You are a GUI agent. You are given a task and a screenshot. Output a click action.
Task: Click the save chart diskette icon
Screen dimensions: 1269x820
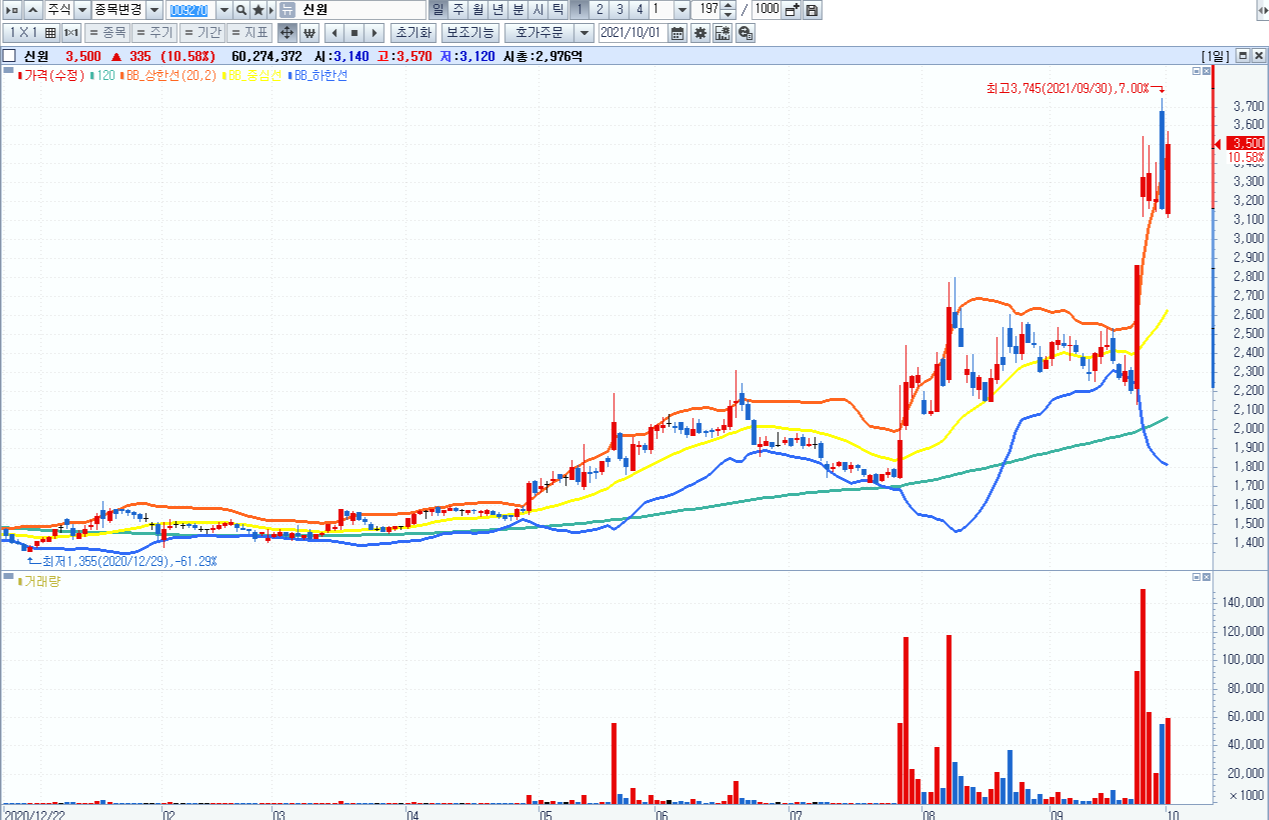(811, 9)
